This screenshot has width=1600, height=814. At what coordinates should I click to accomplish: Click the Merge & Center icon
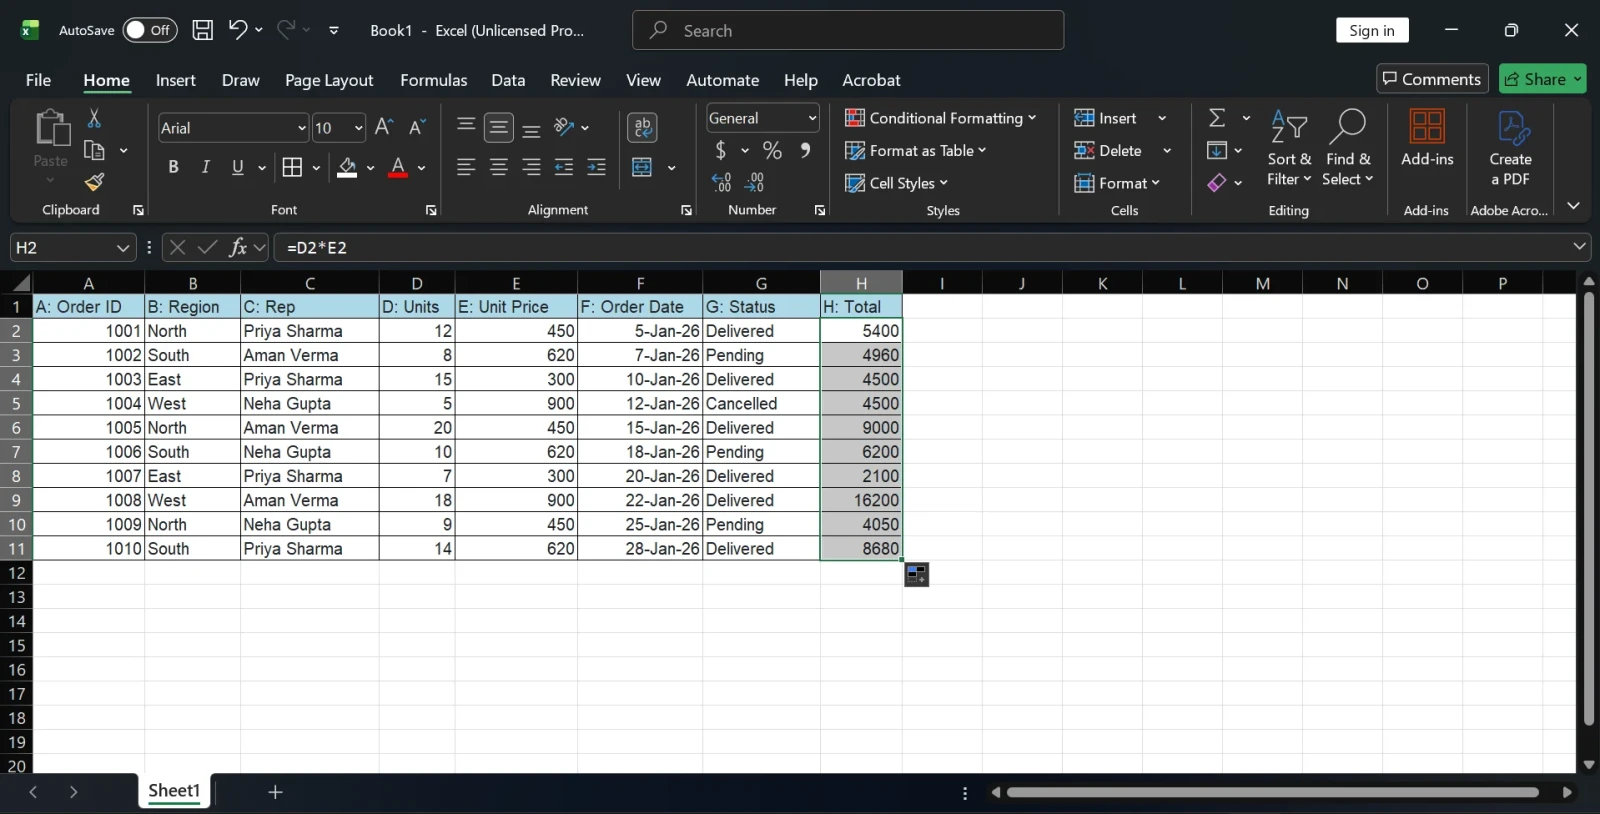click(x=642, y=167)
